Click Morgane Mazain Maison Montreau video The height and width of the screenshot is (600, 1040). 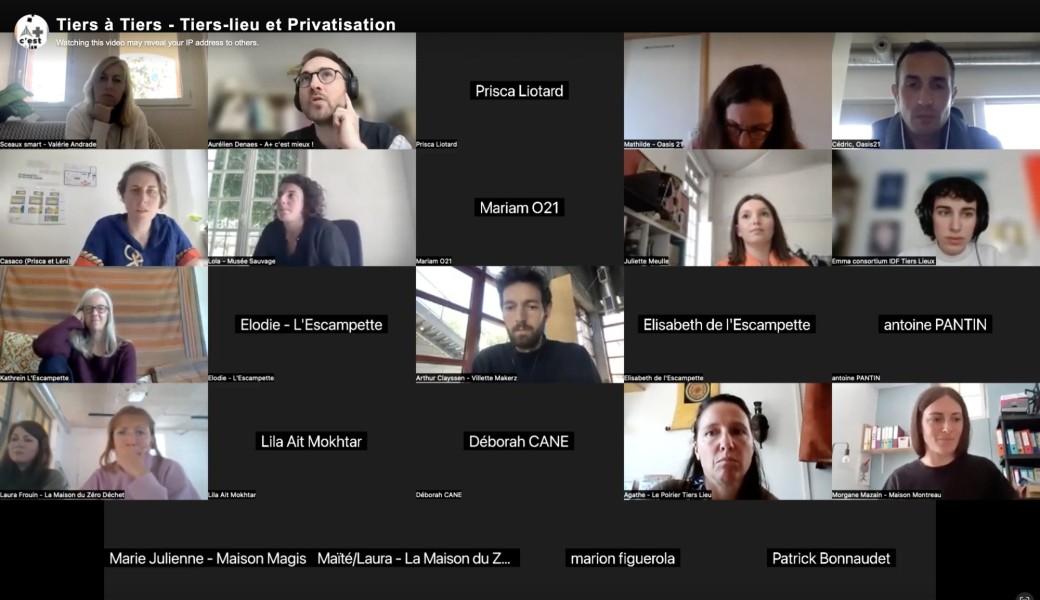[936, 441]
